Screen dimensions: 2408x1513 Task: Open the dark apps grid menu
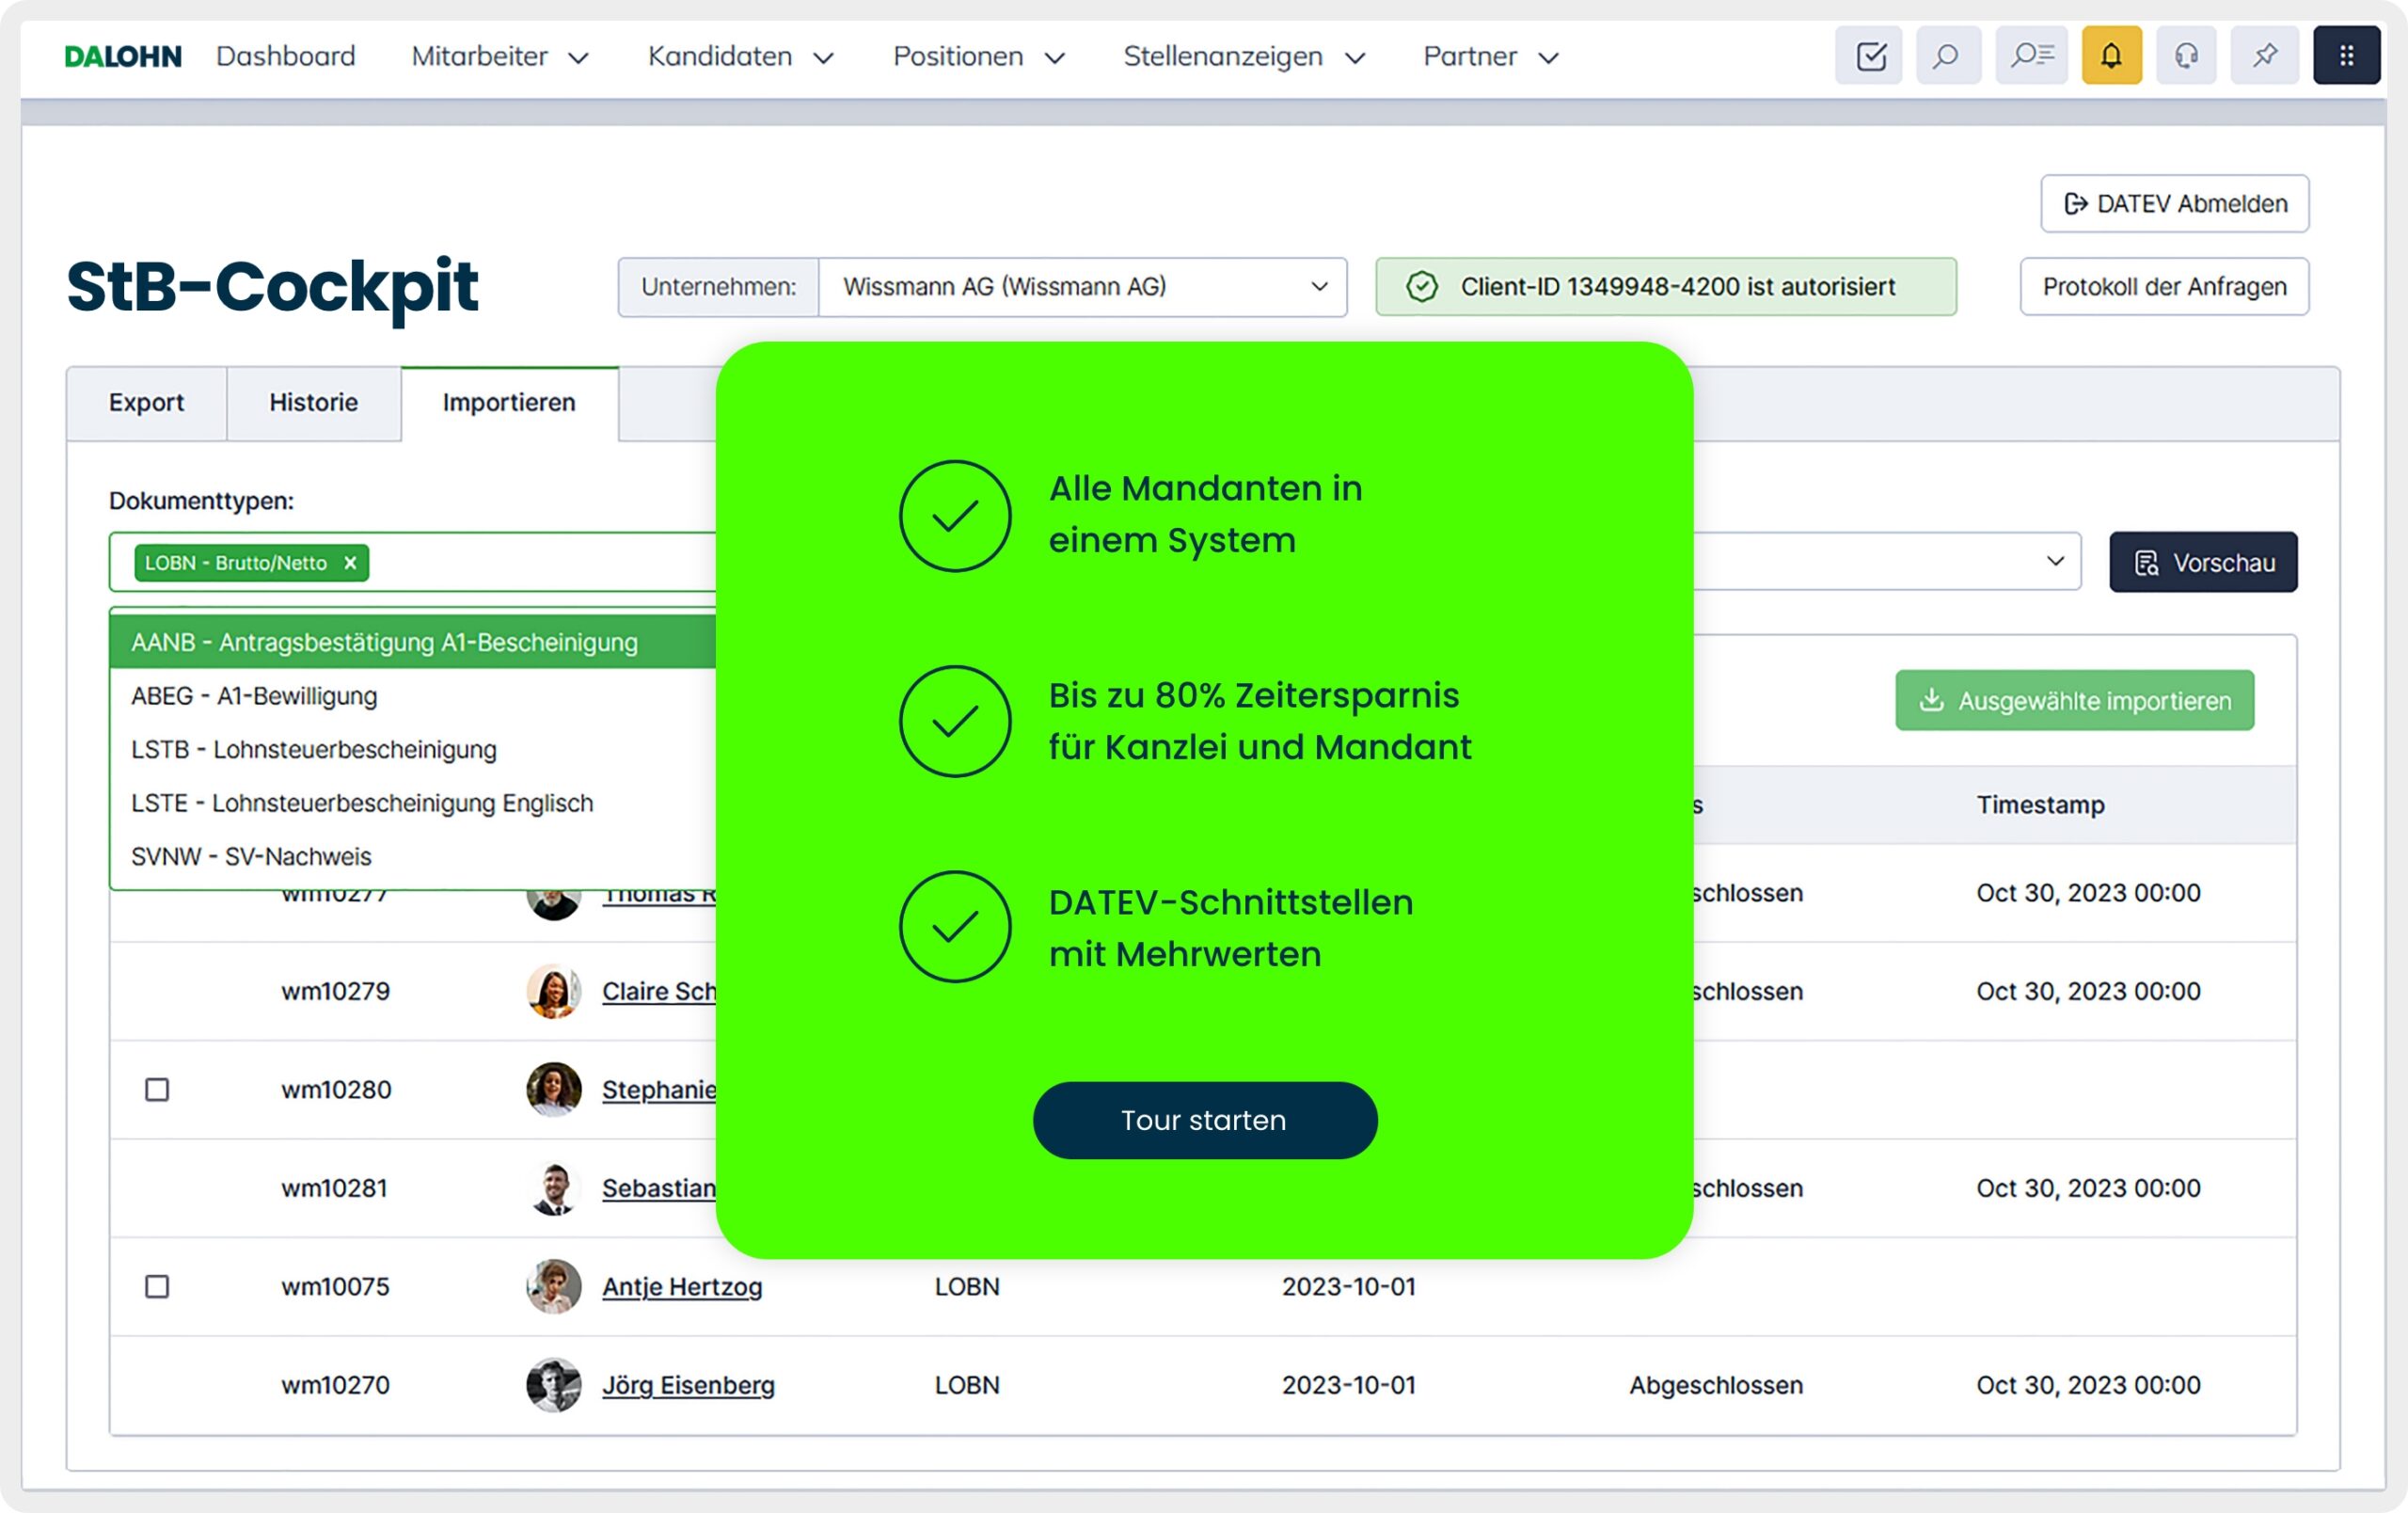pyautogui.click(x=2346, y=56)
